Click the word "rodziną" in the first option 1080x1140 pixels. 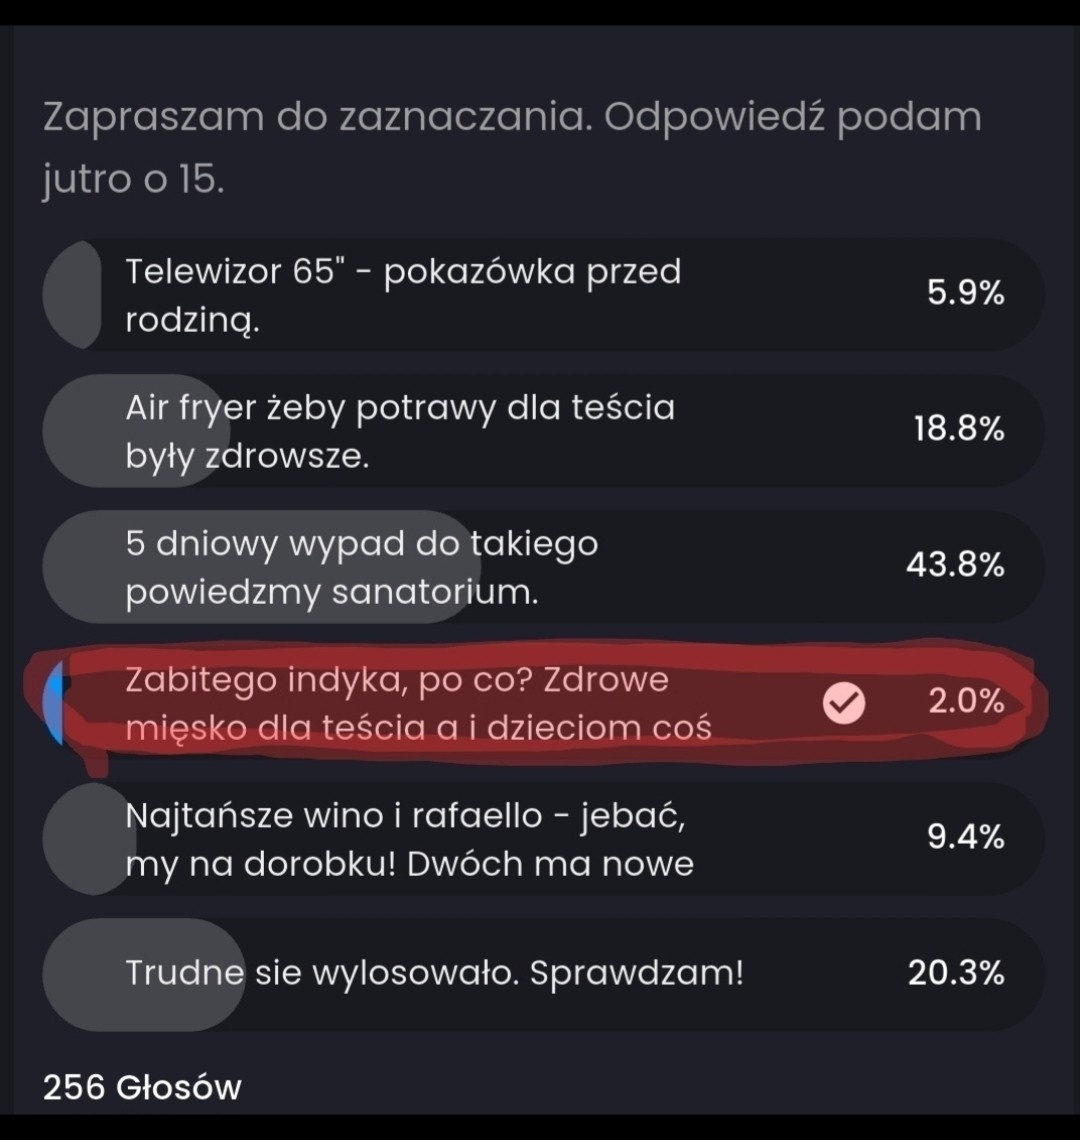pyautogui.click(x=193, y=321)
